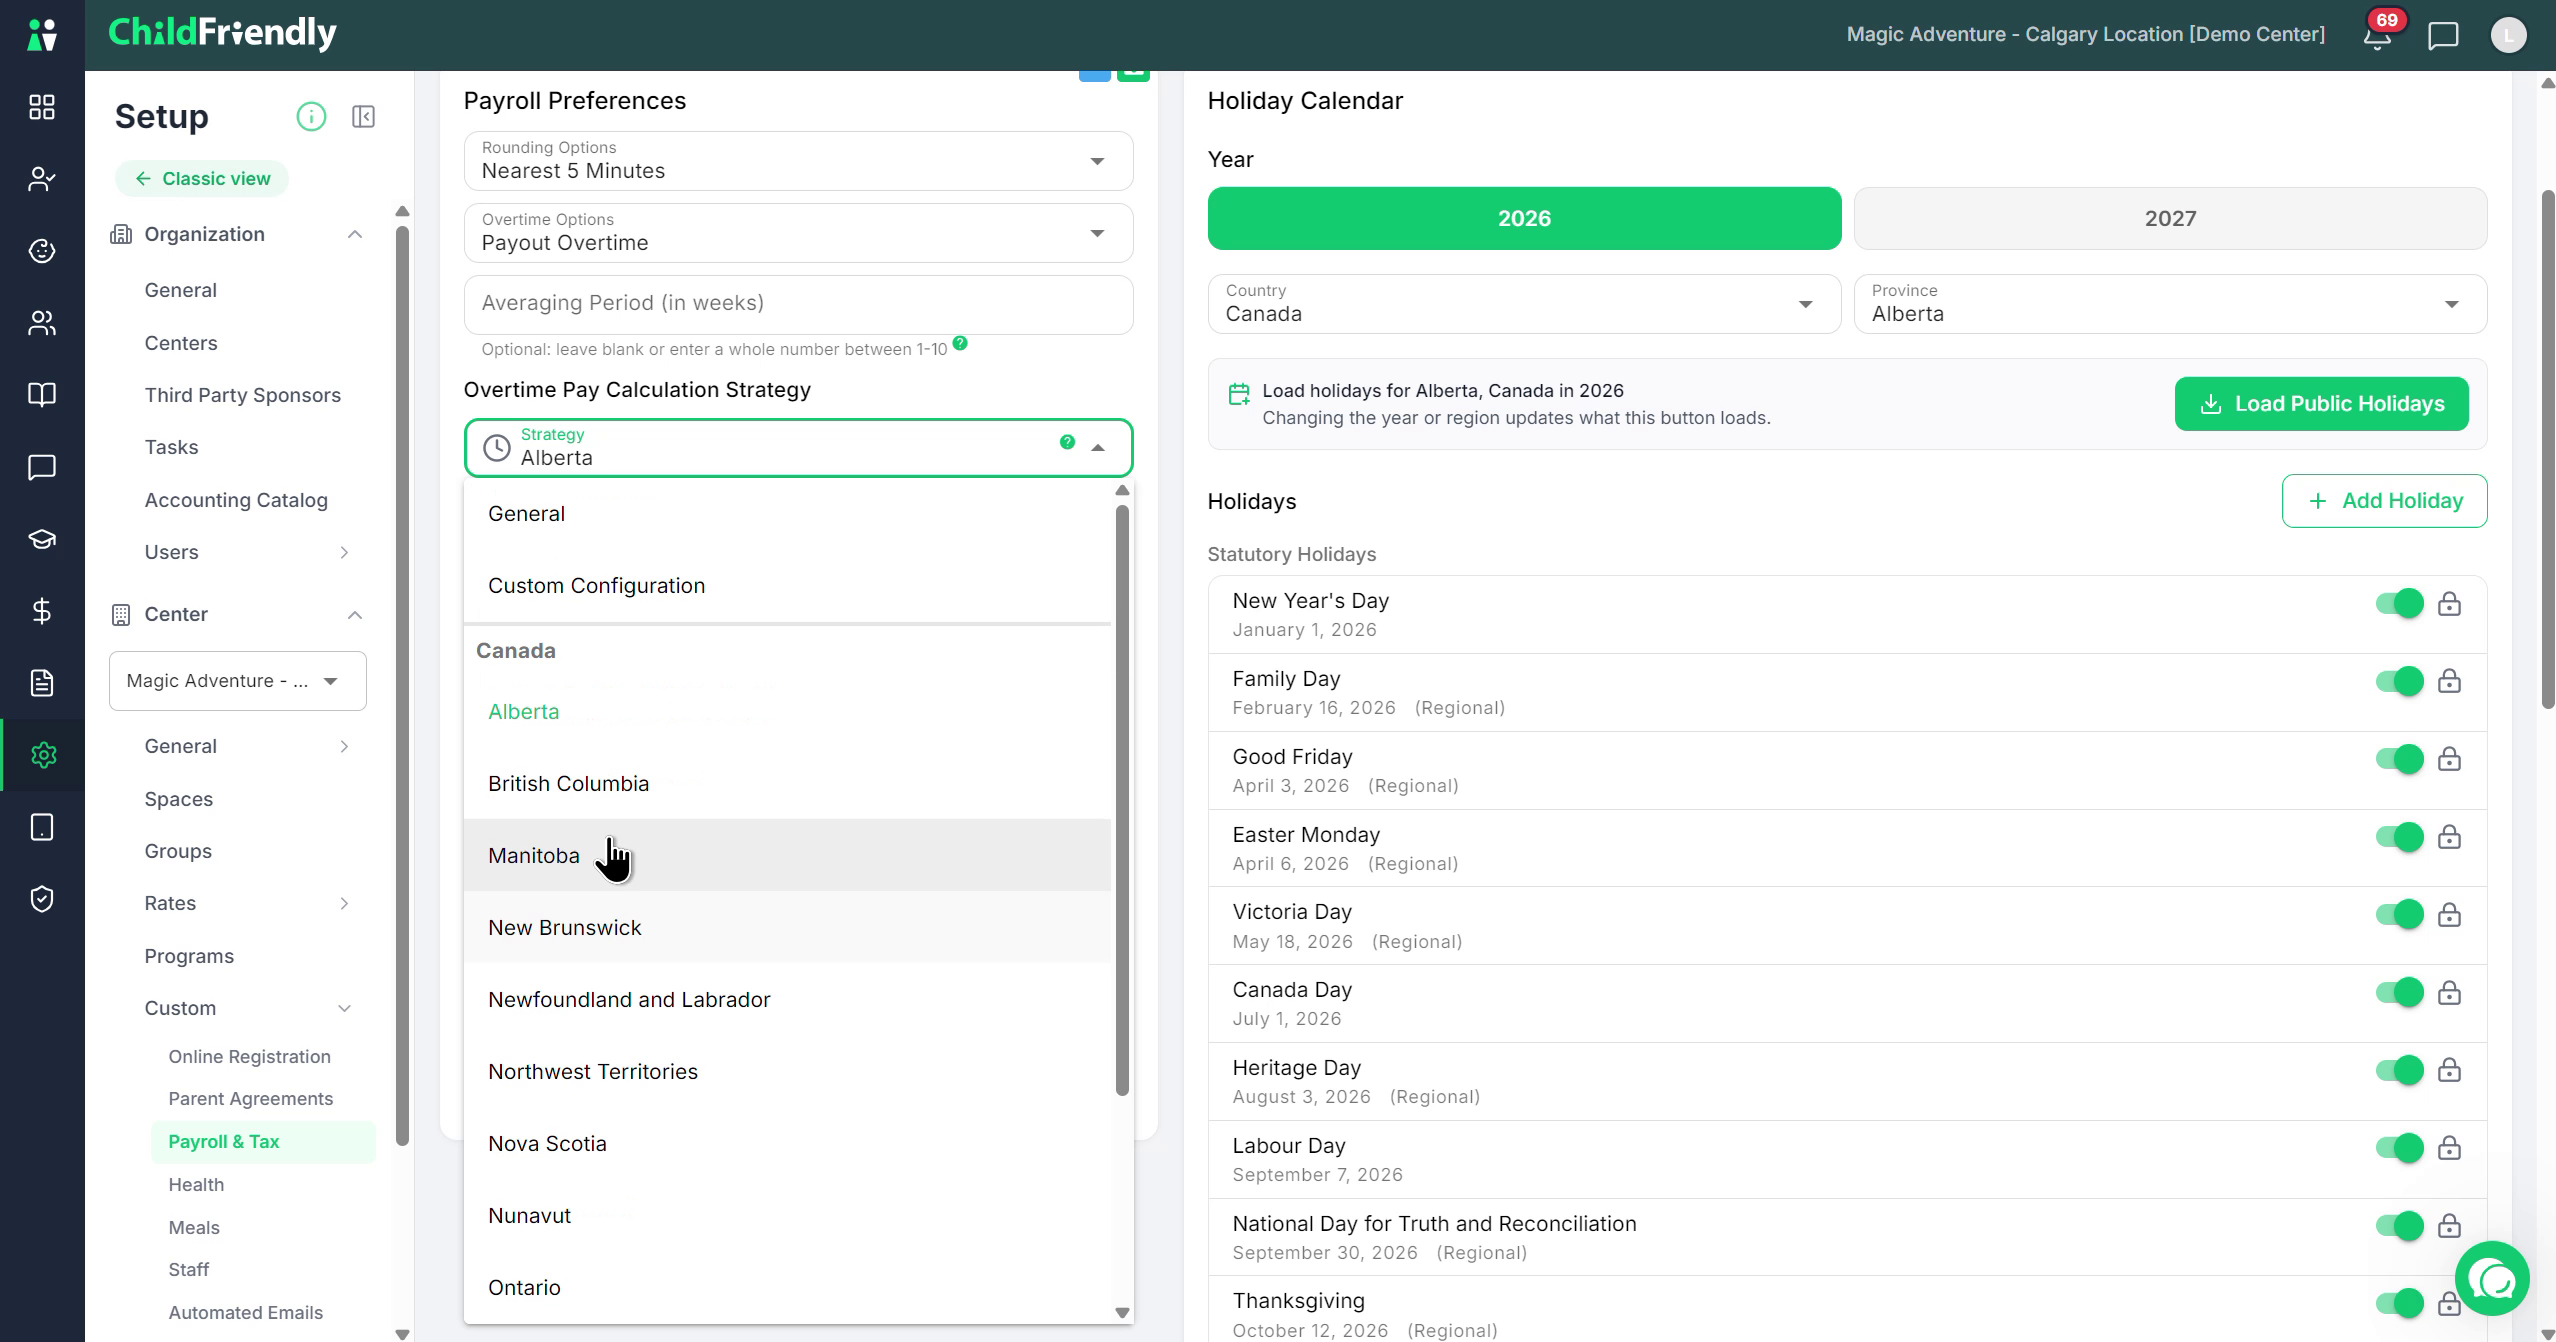This screenshot has width=2556, height=1342.
Task: Click the help icon in Strategy field
Action: (x=1067, y=442)
